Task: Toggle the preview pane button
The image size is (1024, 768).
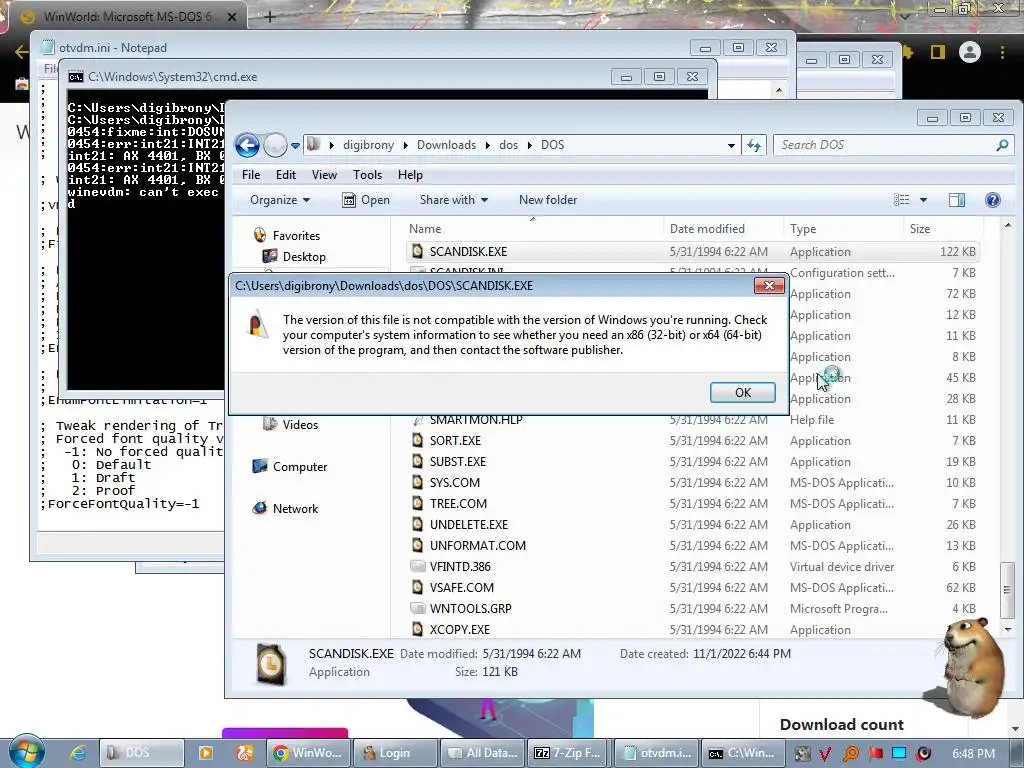Action: pyautogui.click(x=957, y=200)
